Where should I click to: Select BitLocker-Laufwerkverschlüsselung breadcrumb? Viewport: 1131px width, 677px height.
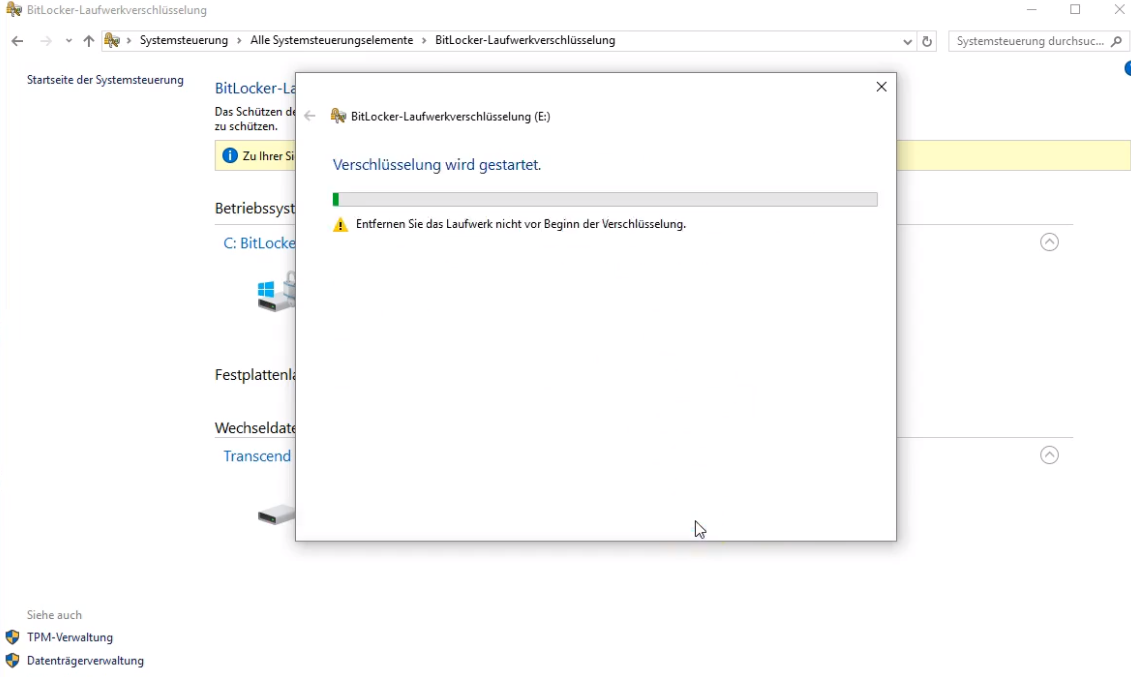click(525, 40)
